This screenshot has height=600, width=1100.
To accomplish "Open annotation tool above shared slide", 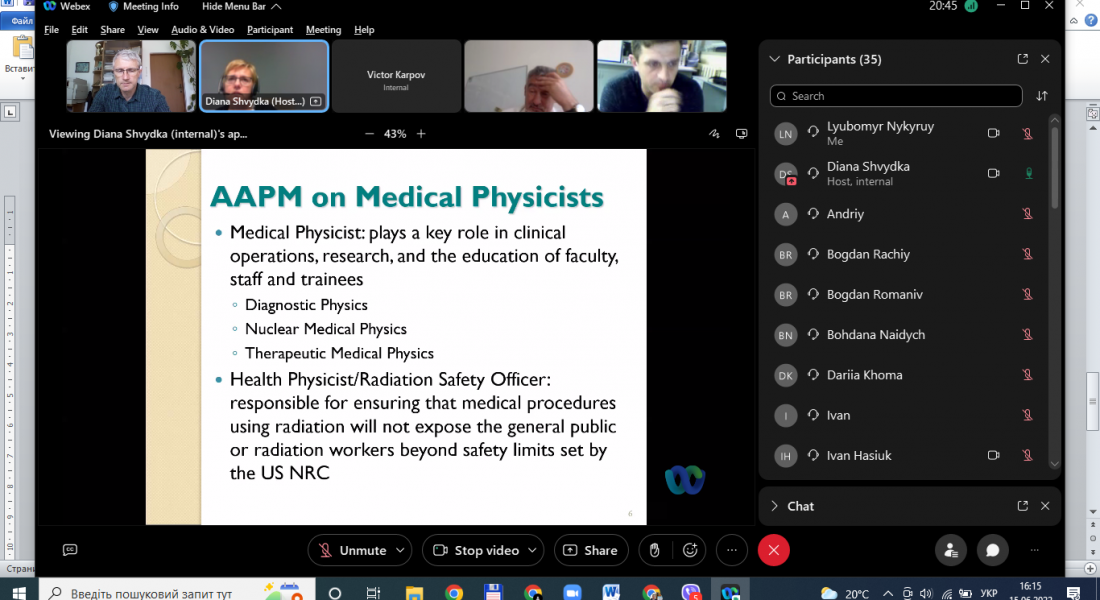I will pos(714,134).
